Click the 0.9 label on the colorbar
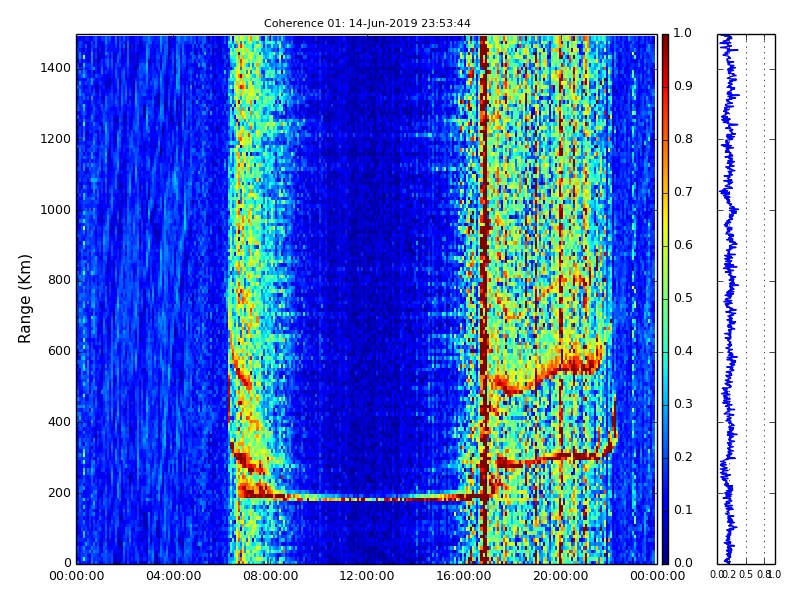This screenshot has height=600, width=800. (x=683, y=86)
